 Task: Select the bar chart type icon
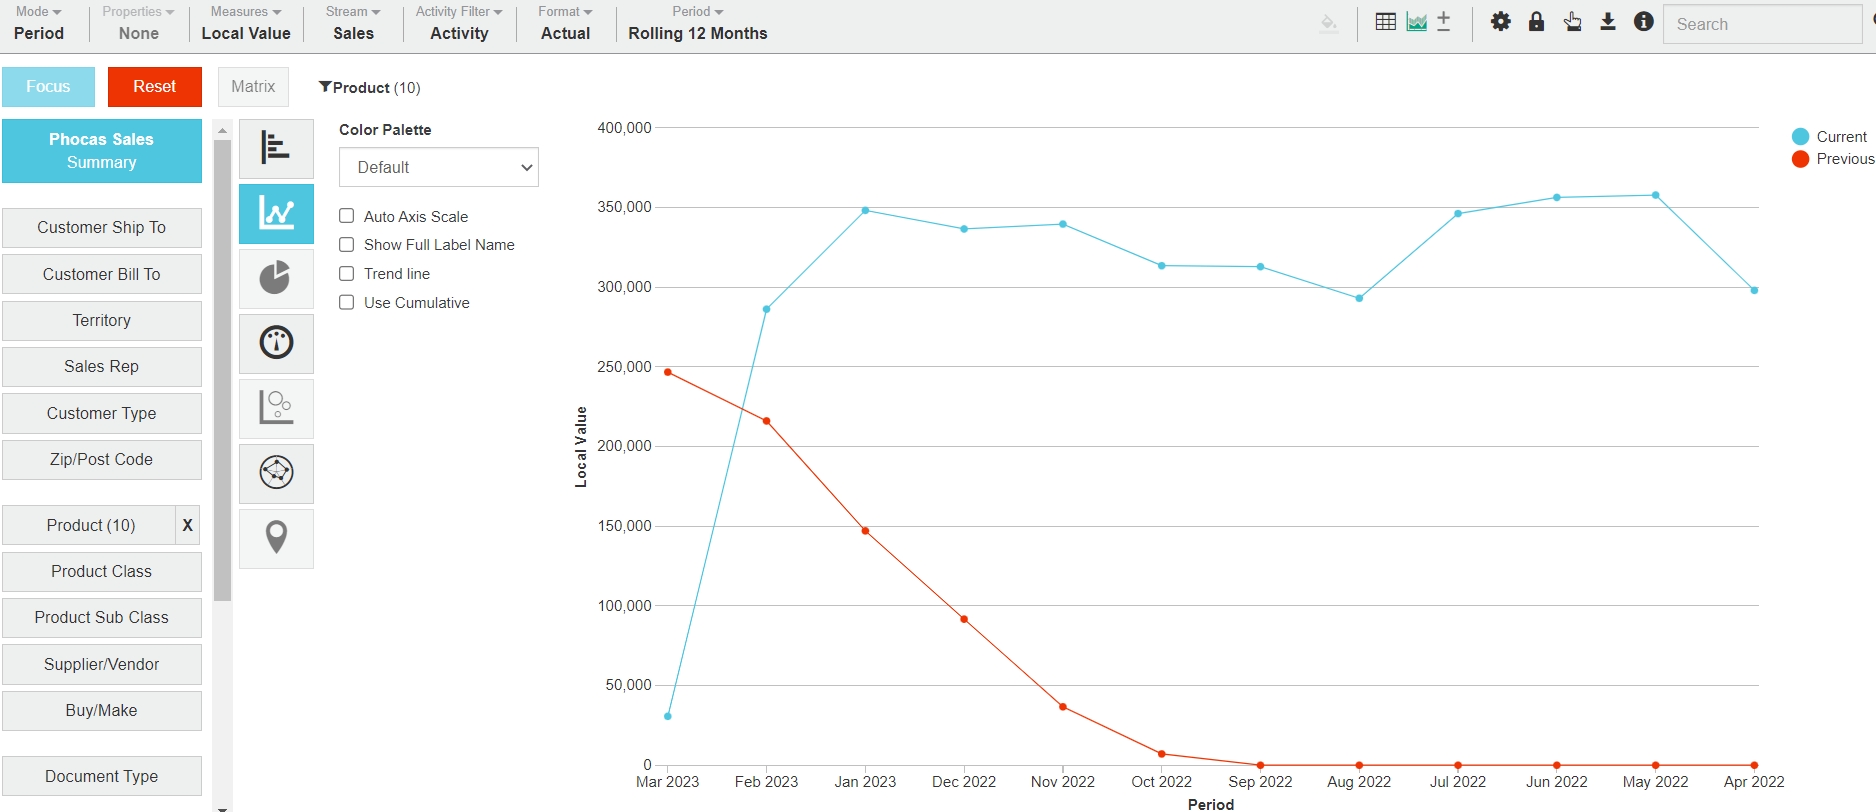click(x=276, y=148)
